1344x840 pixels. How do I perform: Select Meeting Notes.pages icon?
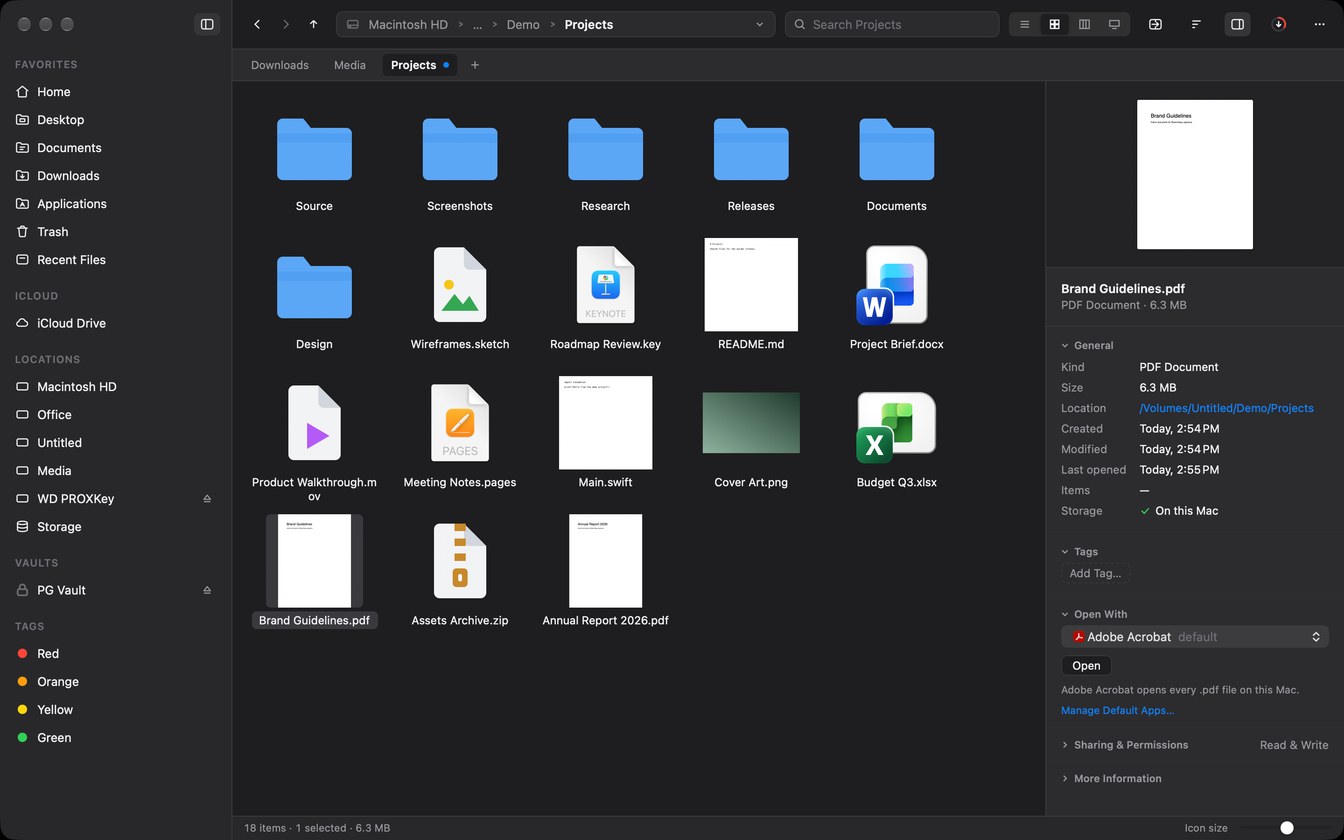(460, 423)
